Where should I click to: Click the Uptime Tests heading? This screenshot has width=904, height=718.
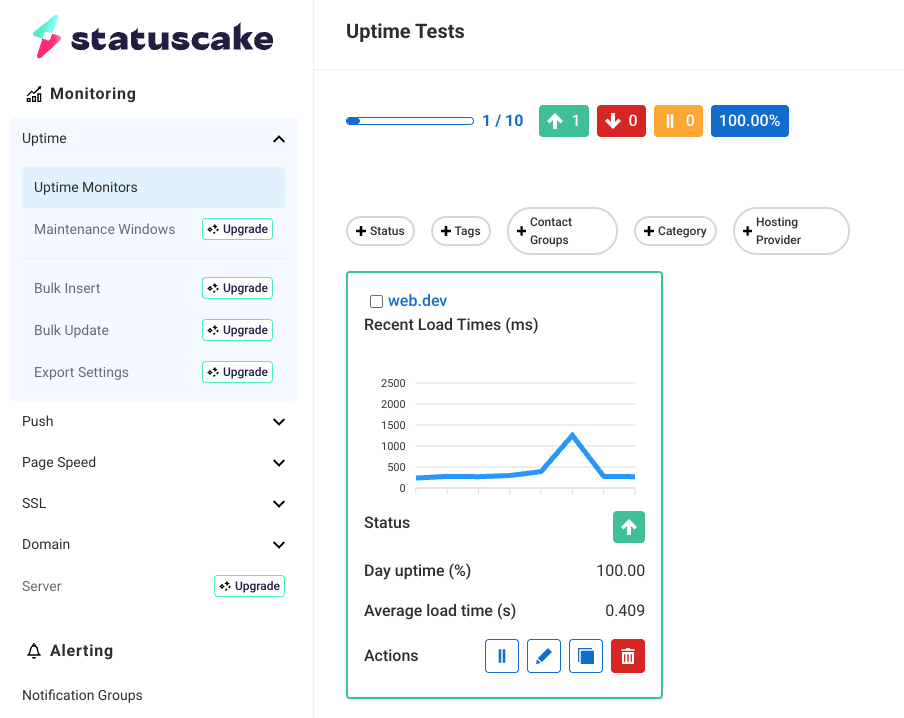(405, 31)
